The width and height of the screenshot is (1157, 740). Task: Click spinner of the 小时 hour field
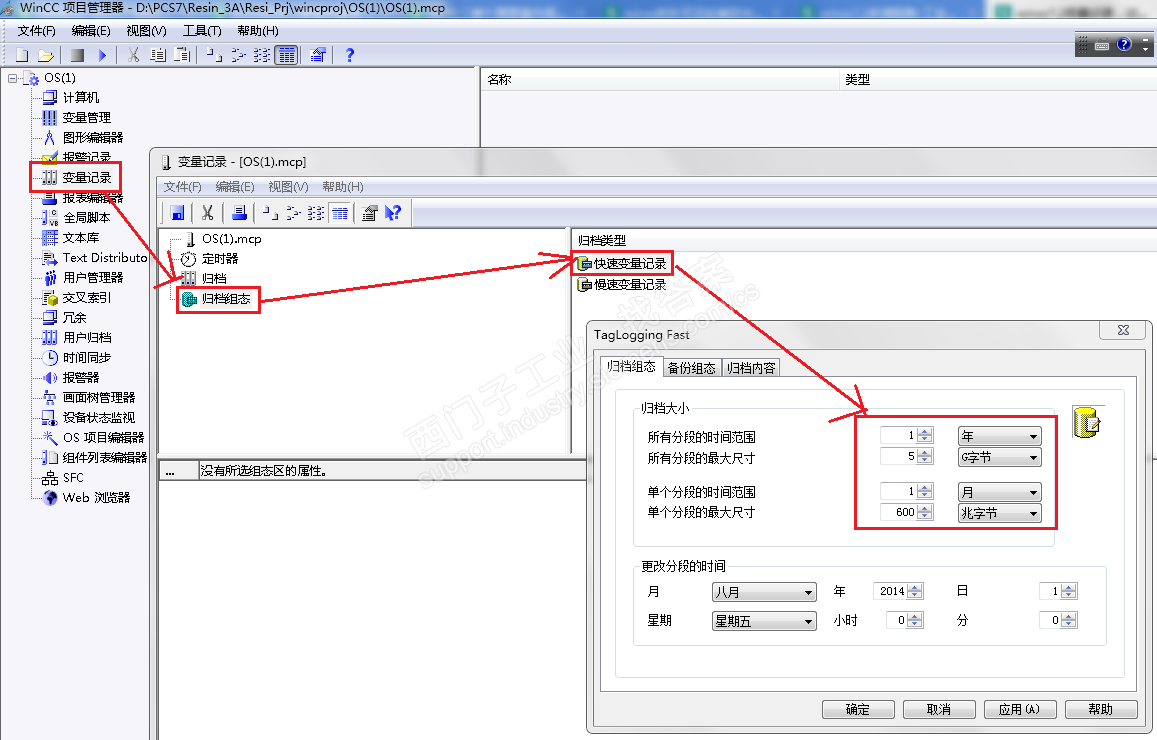914,620
